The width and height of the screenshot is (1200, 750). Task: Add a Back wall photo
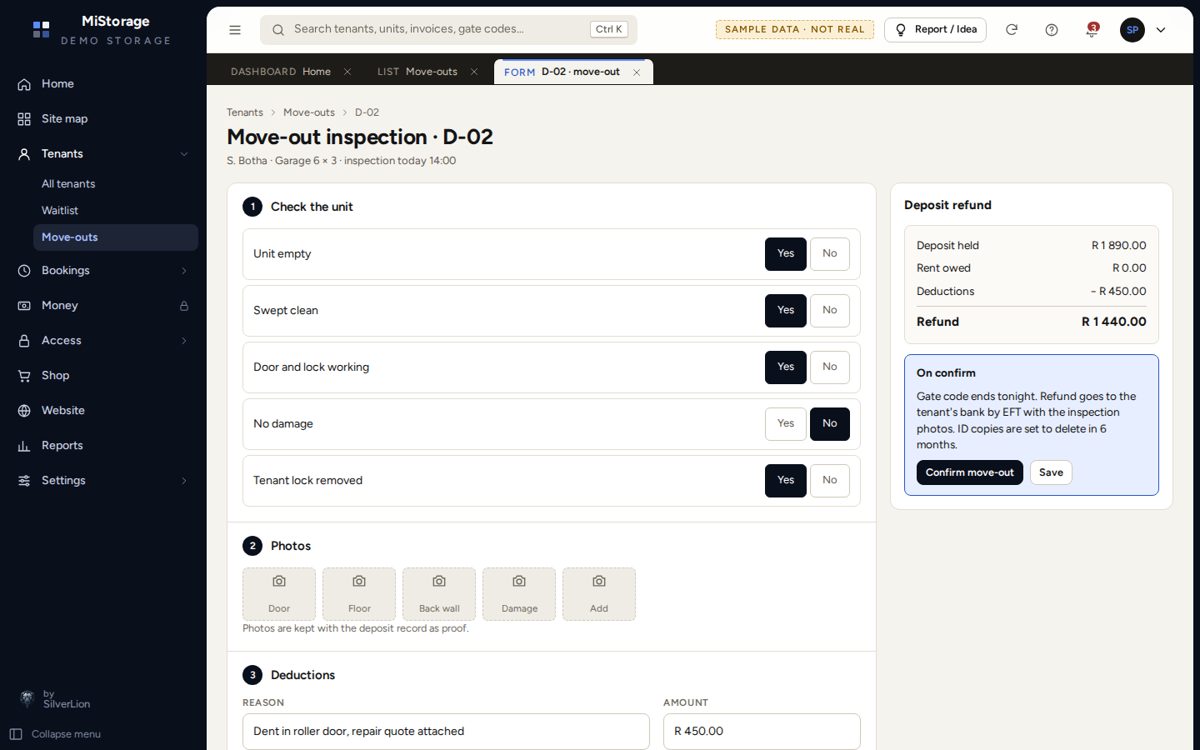(x=439, y=594)
